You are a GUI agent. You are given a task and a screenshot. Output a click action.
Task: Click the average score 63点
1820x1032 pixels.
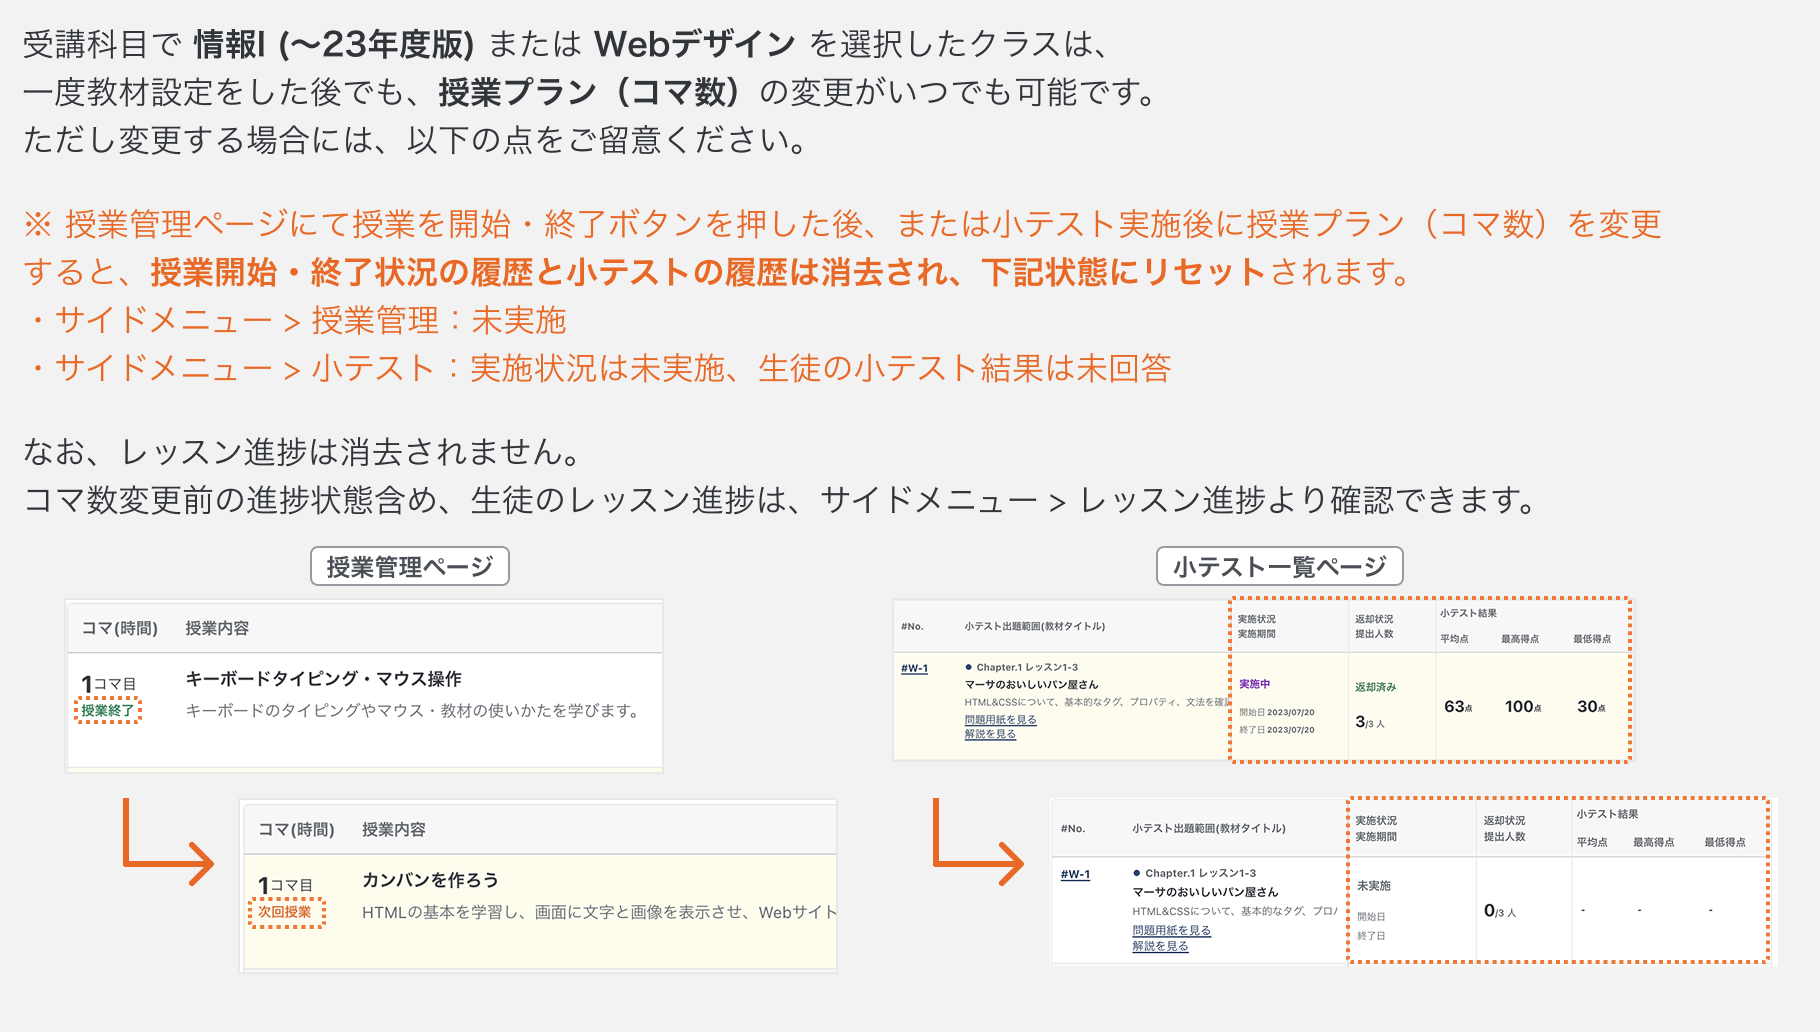tap(1458, 707)
